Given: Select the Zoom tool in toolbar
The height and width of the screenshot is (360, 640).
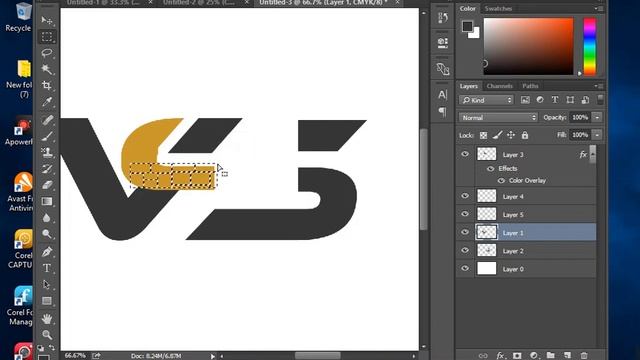Looking at the screenshot, I should 47,335.
